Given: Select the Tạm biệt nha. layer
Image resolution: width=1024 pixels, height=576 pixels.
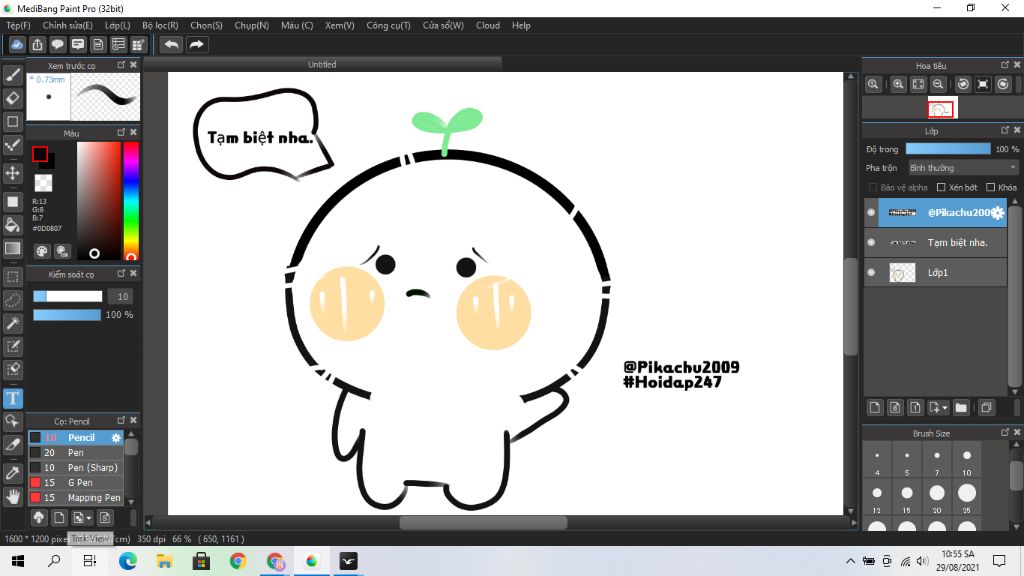Looking at the screenshot, I should click(x=935, y=242).
